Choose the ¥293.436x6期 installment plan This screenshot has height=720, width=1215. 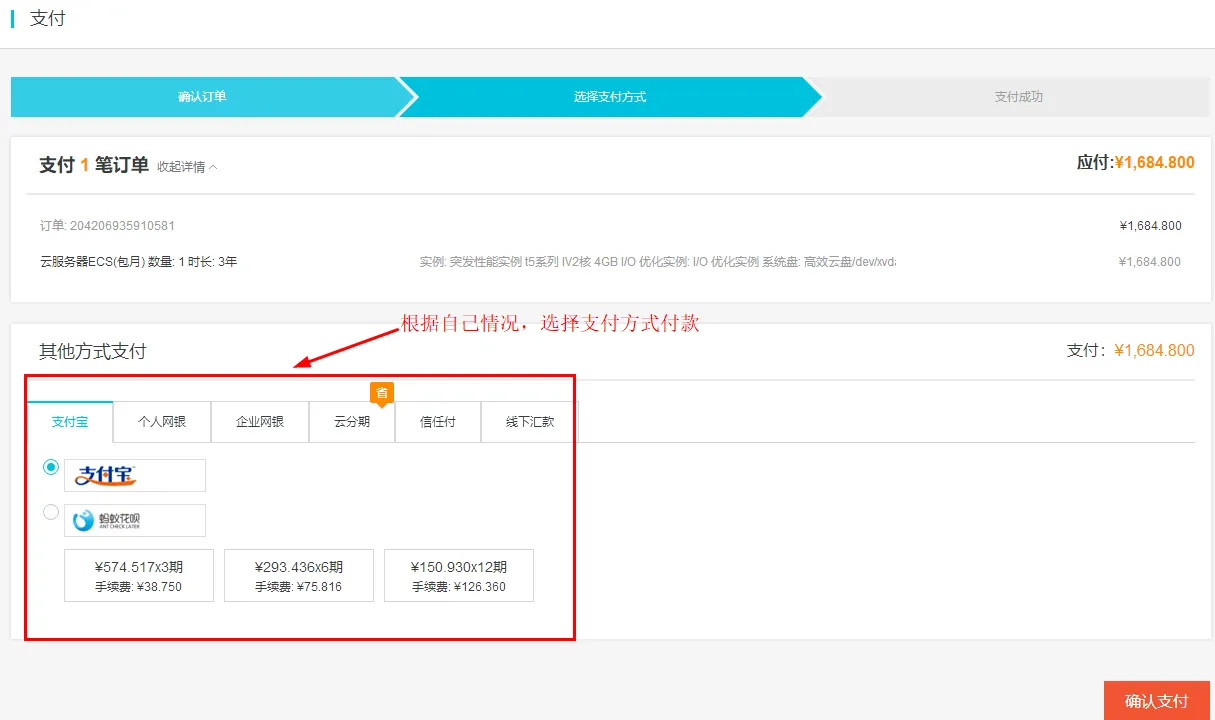click(299, 575)
